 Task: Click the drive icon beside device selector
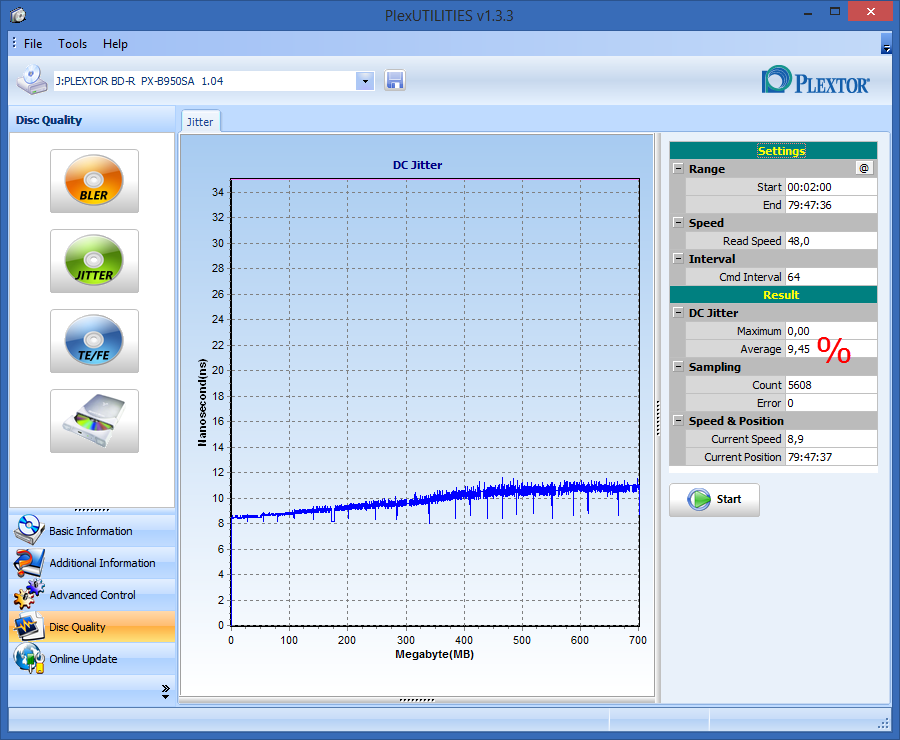32,80
